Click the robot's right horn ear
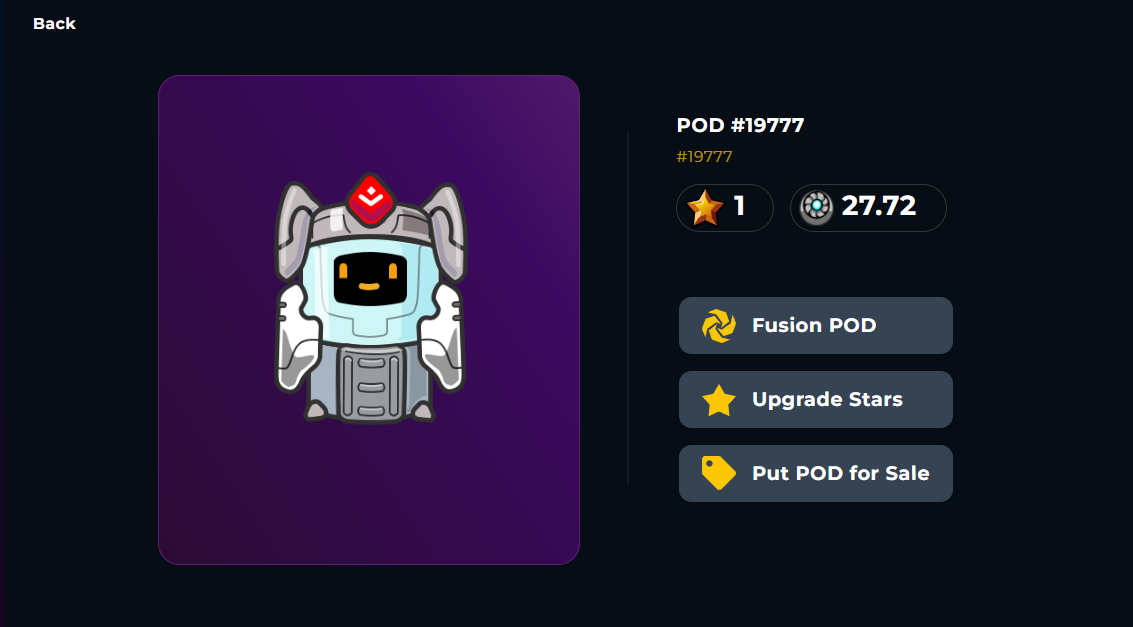The image size is (1133, 627). point(446,230)
